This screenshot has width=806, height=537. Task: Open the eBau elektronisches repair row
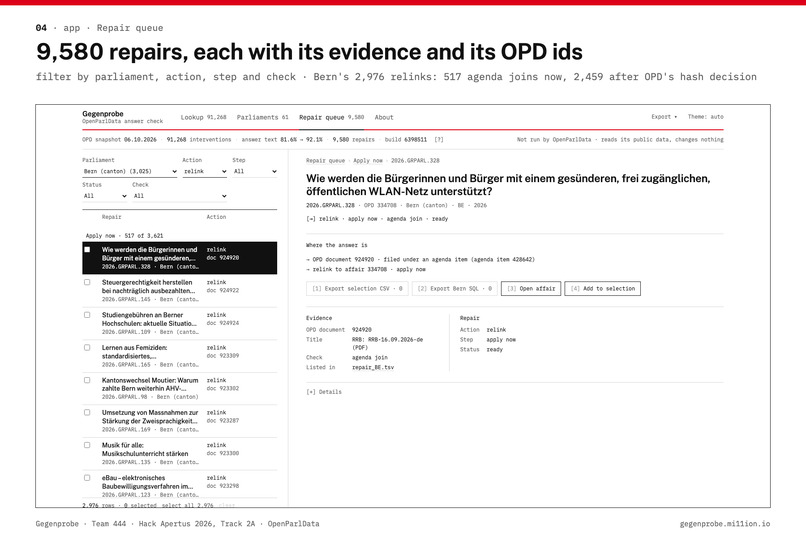179,486
